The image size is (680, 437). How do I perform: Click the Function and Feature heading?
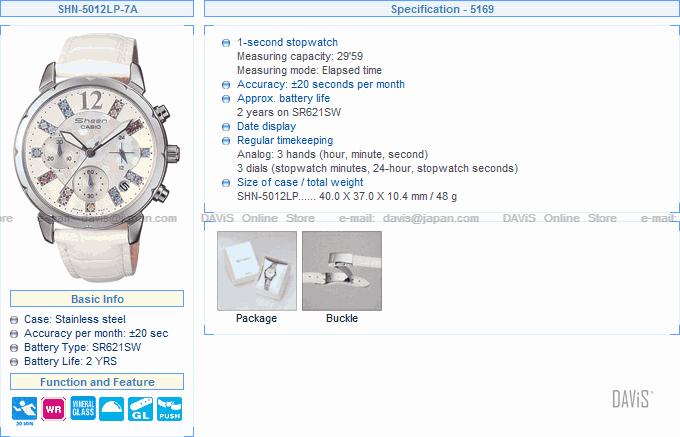tap(97, 382)
